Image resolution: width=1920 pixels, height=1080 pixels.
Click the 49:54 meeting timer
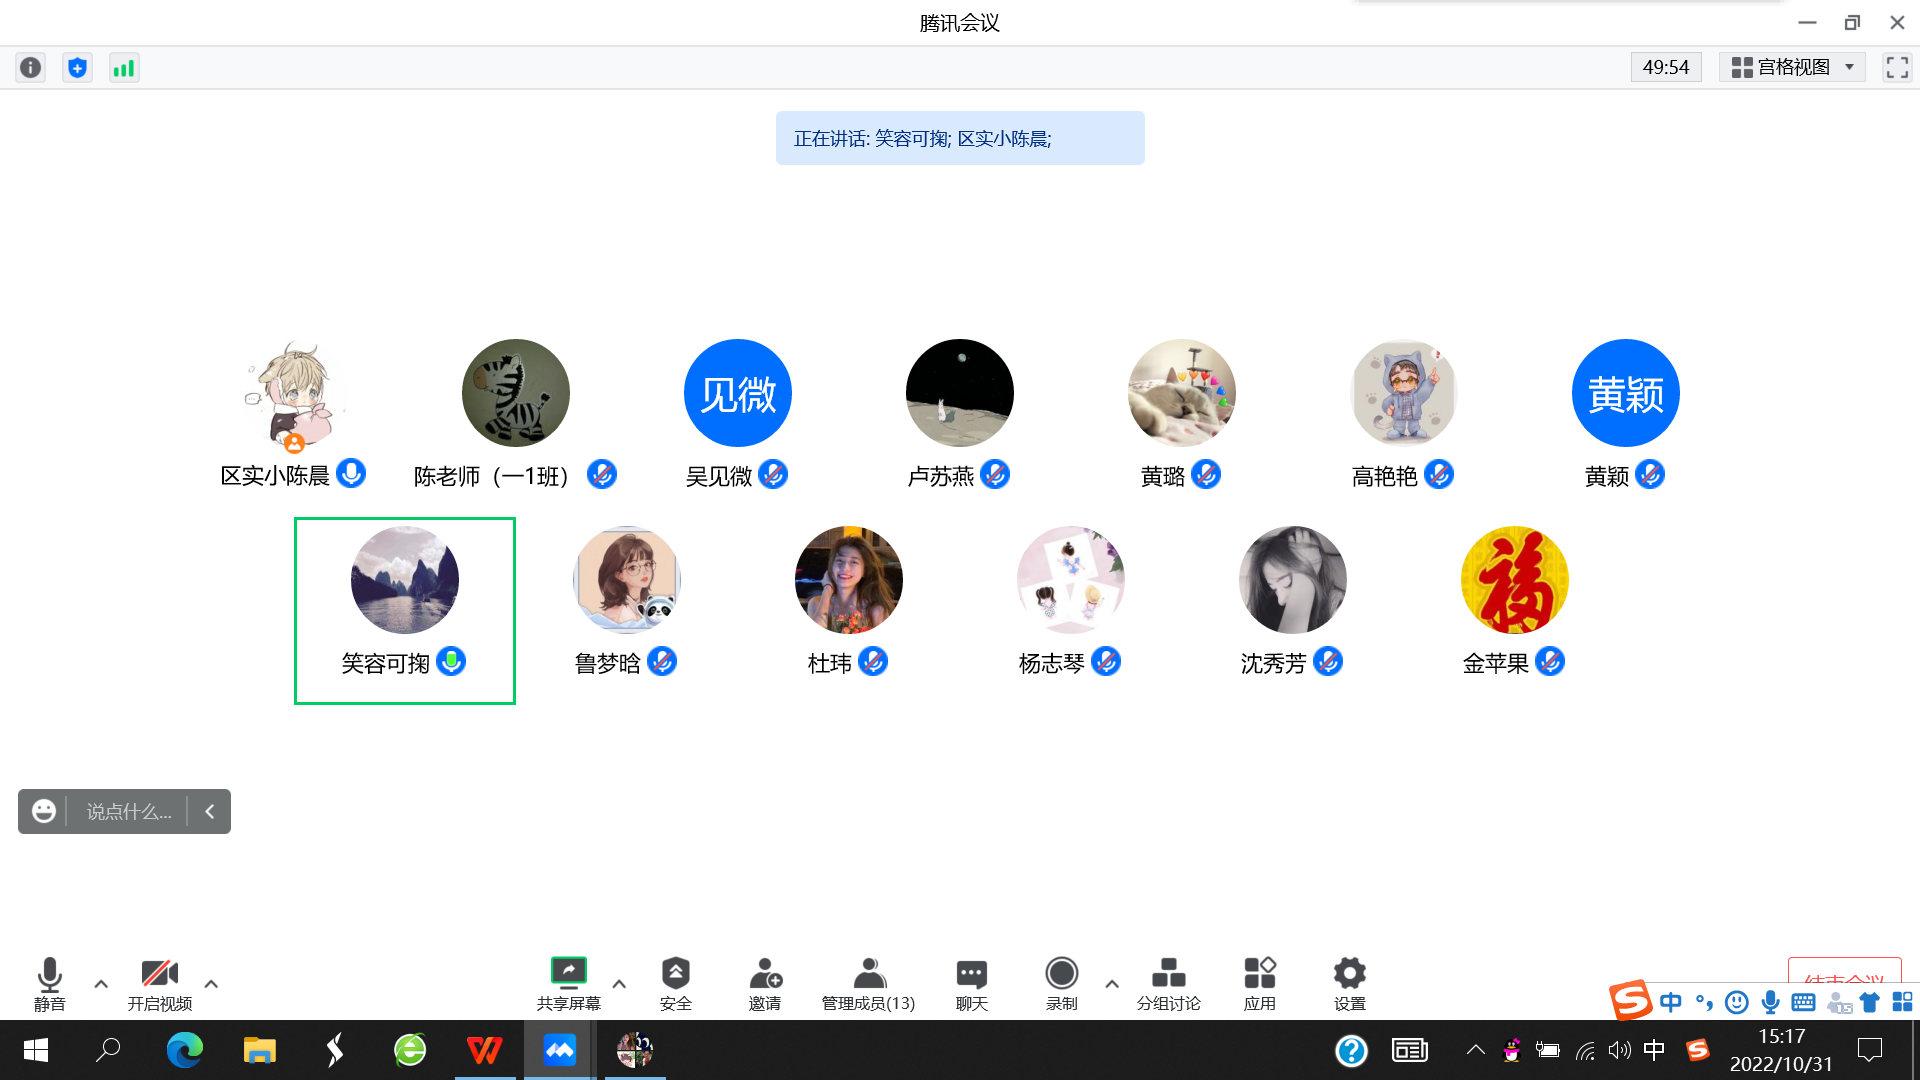1666,67
